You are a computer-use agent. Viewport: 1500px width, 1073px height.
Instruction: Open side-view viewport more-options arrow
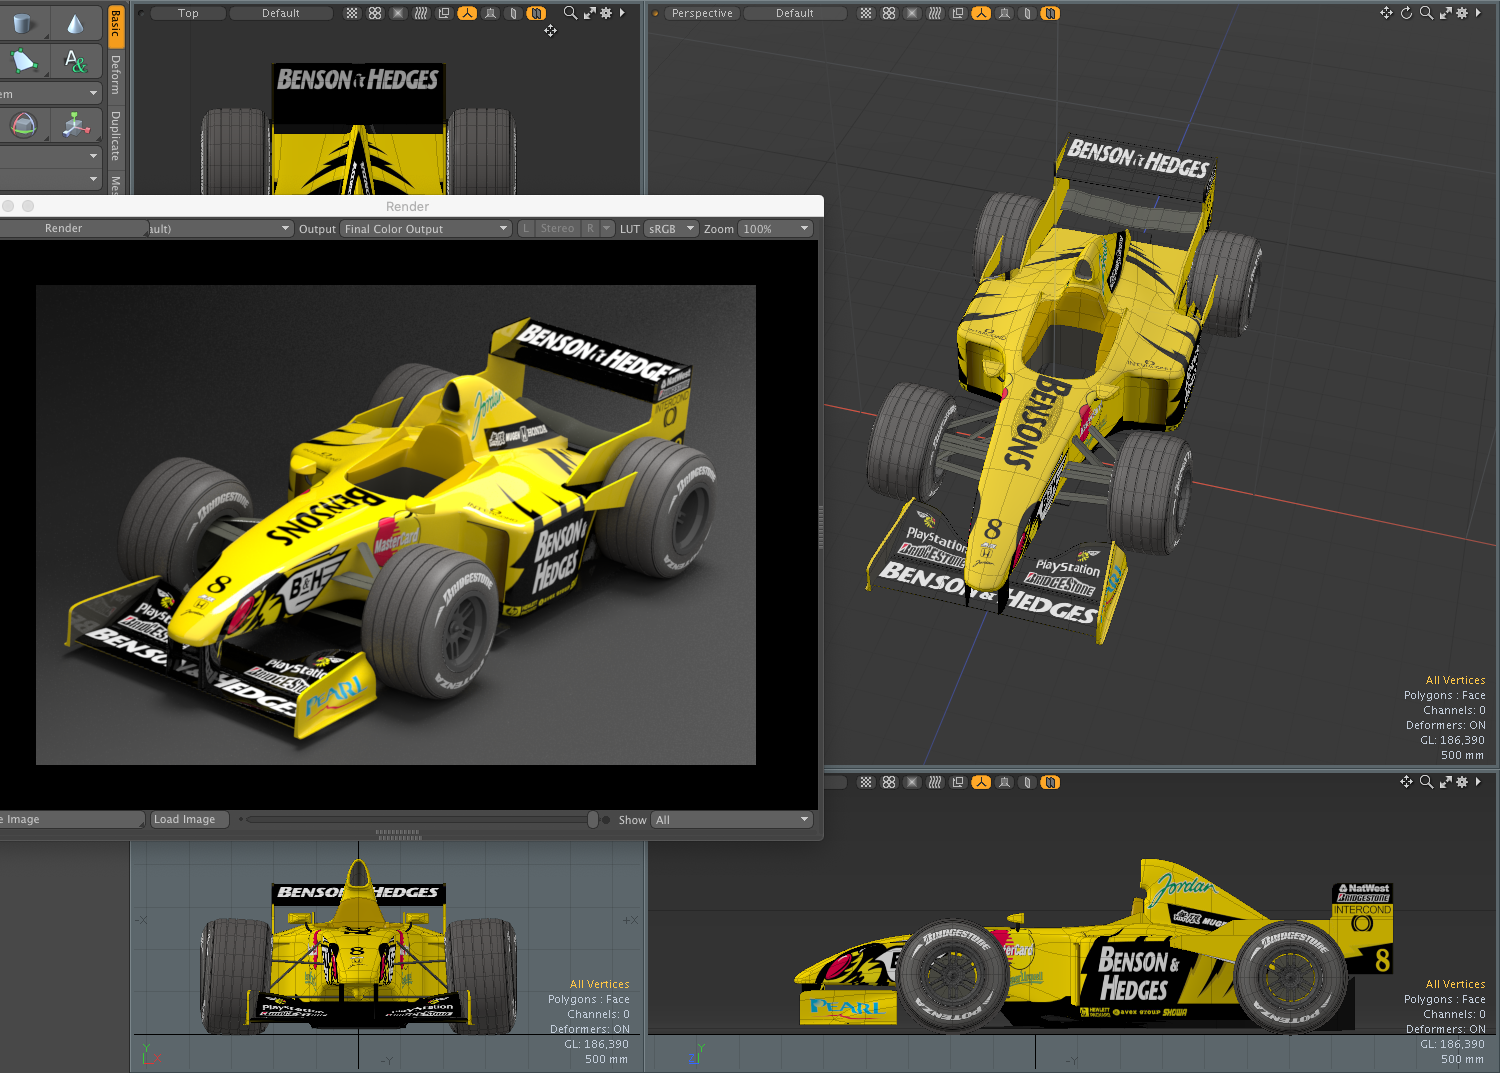coord(1478,782)
